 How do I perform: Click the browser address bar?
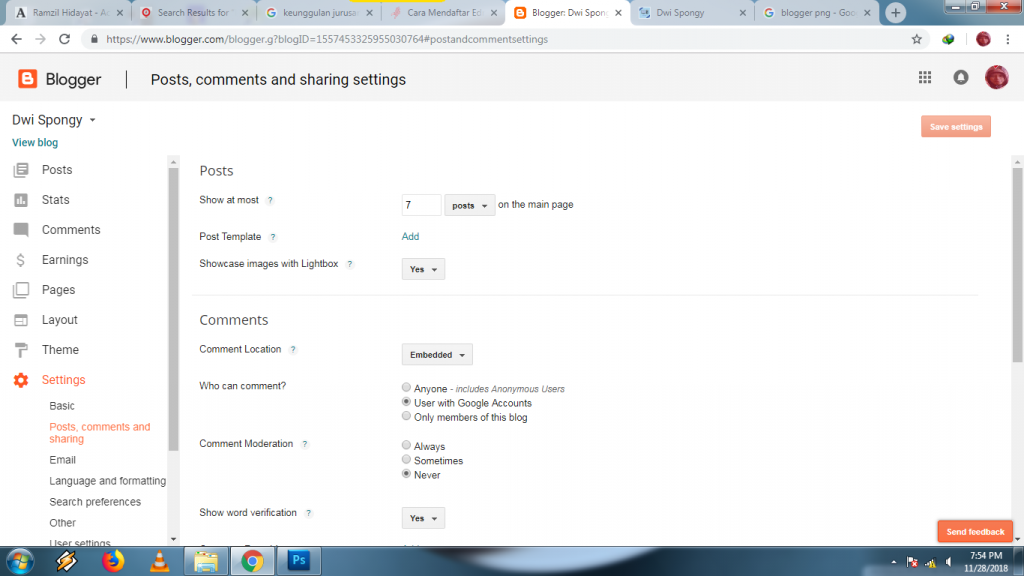[503, 39]
